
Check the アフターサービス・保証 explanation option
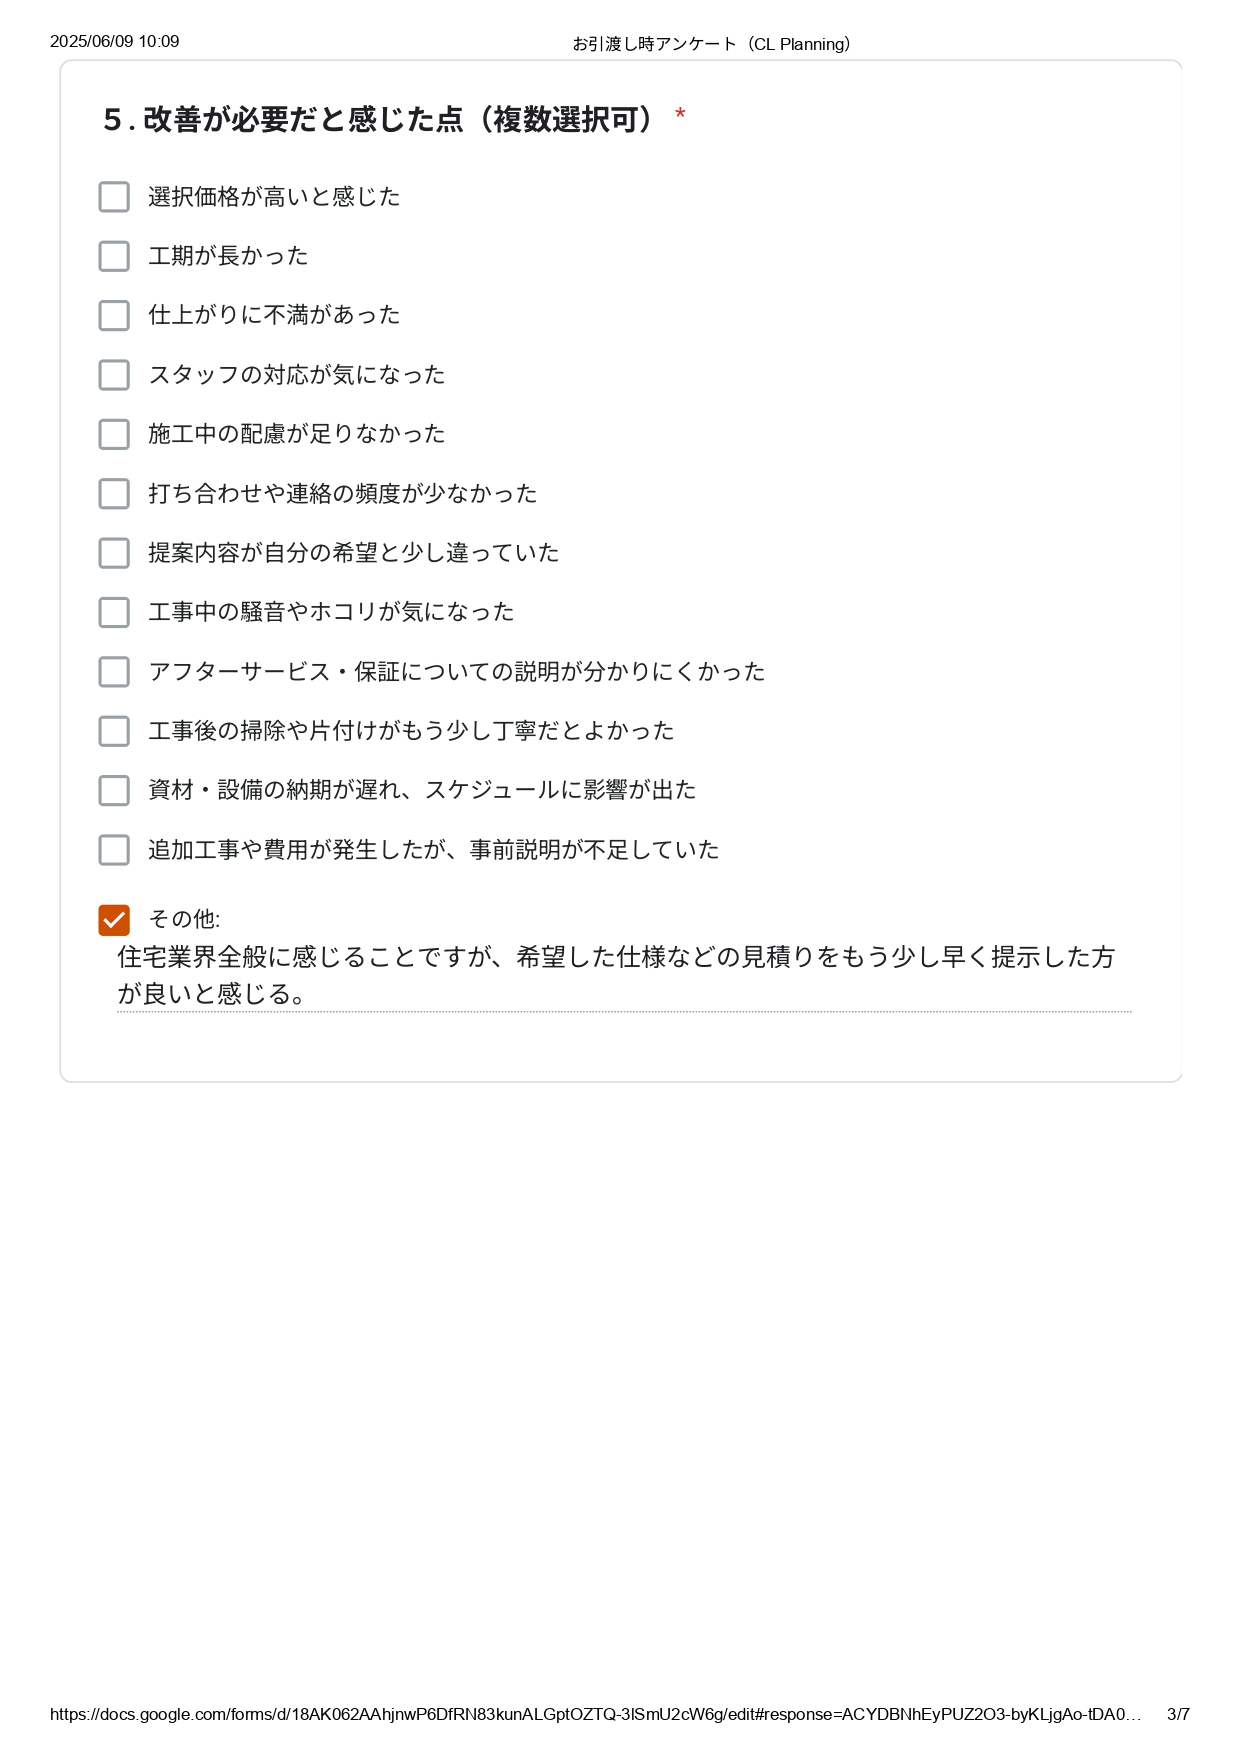114,671
